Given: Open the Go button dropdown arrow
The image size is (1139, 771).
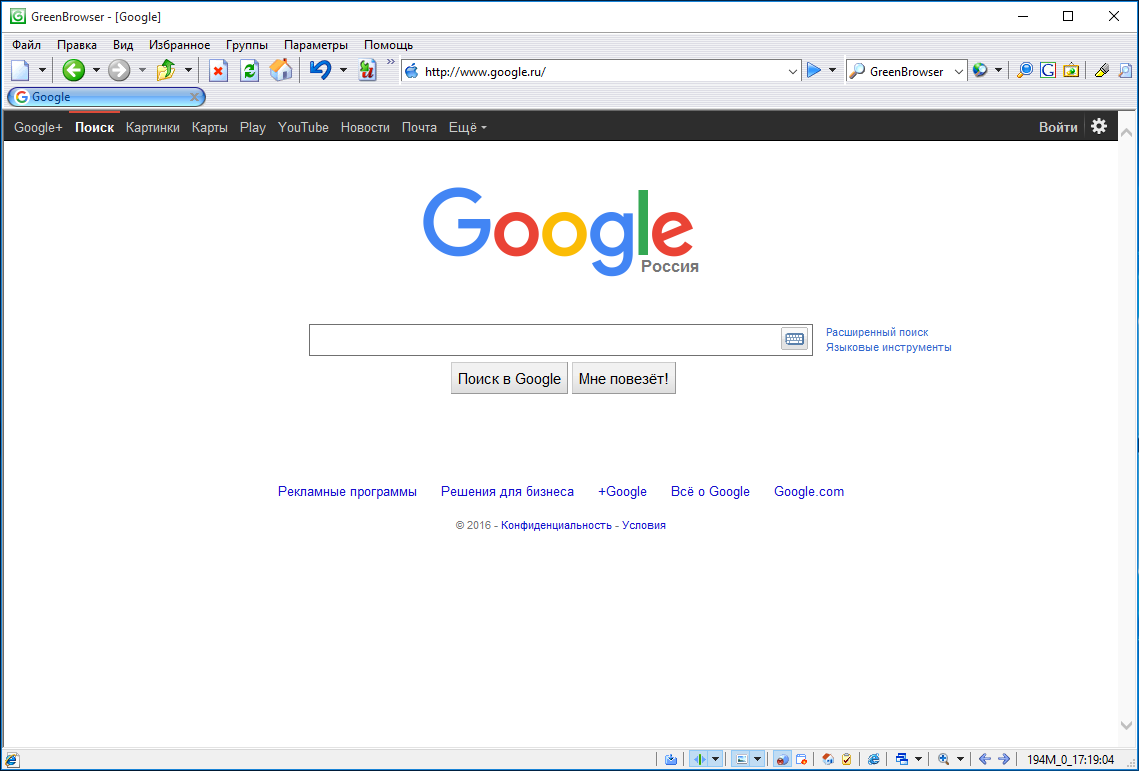Looking at the screenshot, I should [x=832, y=70].
